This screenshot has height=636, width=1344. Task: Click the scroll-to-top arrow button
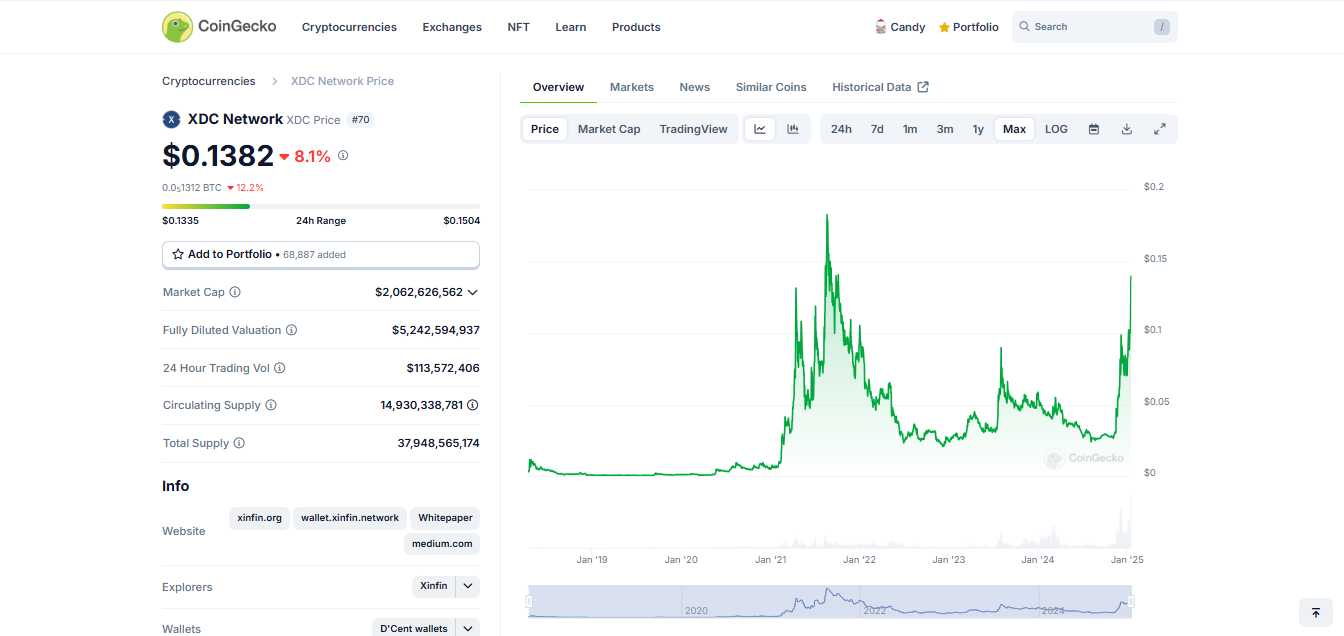(x=1316, y=613)
